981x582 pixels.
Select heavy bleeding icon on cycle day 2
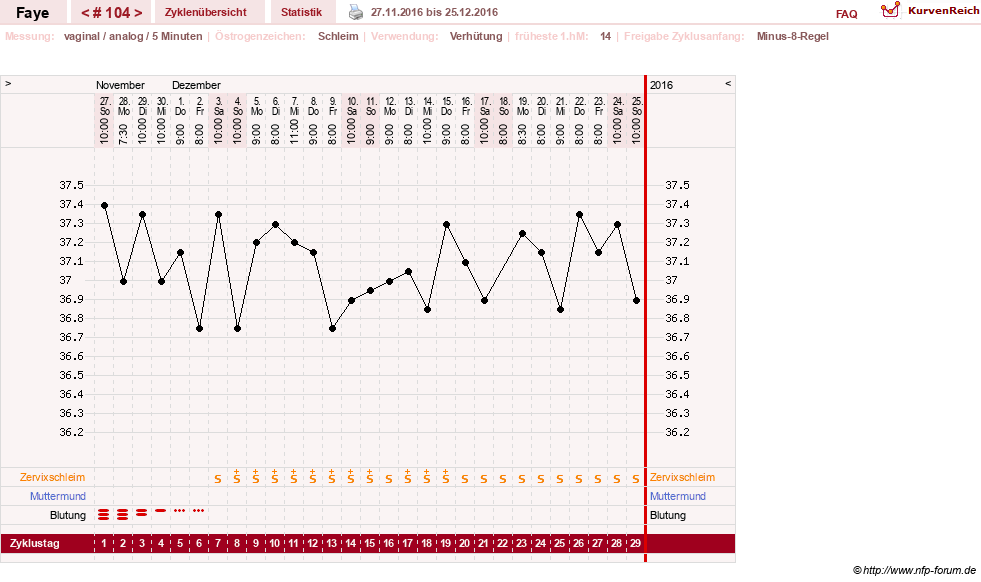click(x=123, y=514)
